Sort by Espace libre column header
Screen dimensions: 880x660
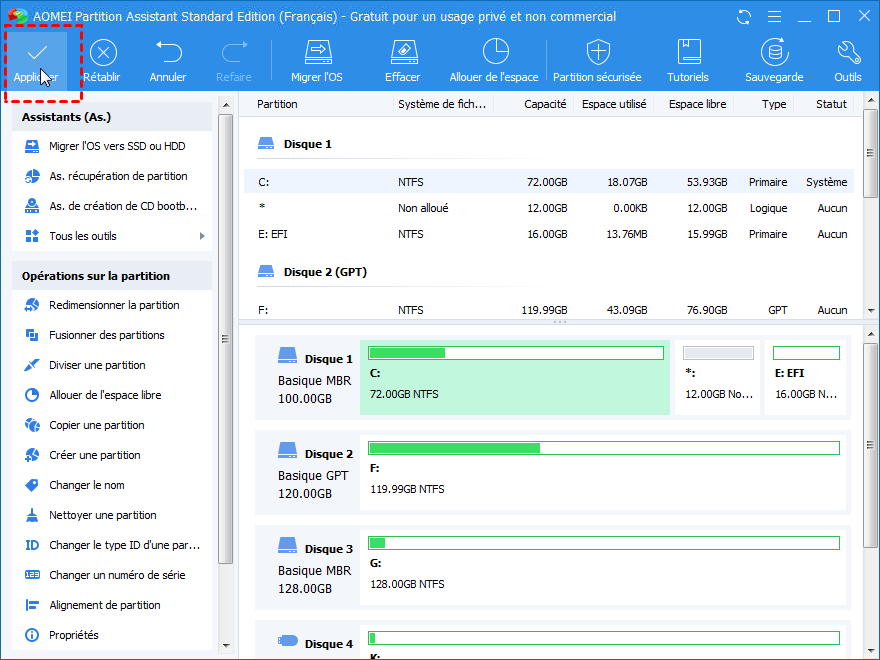point(698,104)
